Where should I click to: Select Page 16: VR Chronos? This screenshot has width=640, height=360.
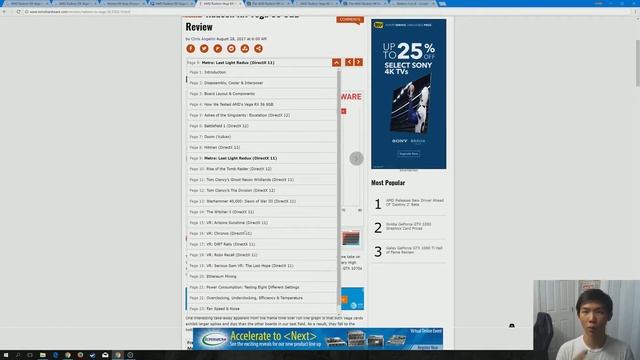point(262,233)
